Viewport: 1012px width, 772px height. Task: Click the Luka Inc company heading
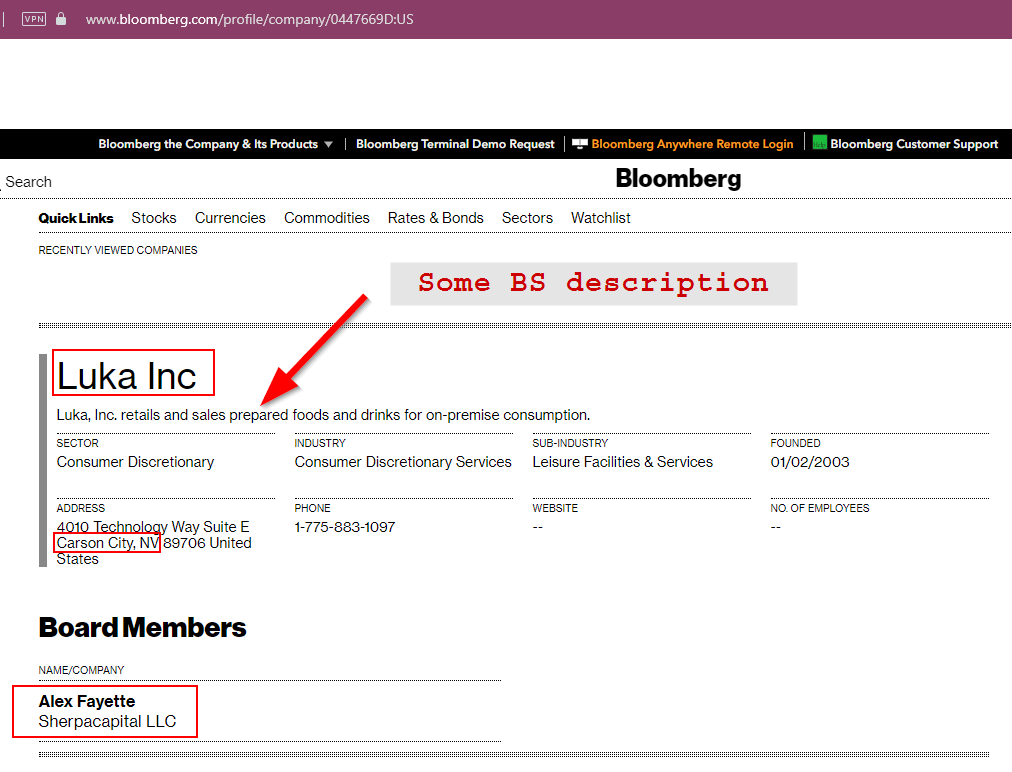pyautogui.click(x=126, y=376)
